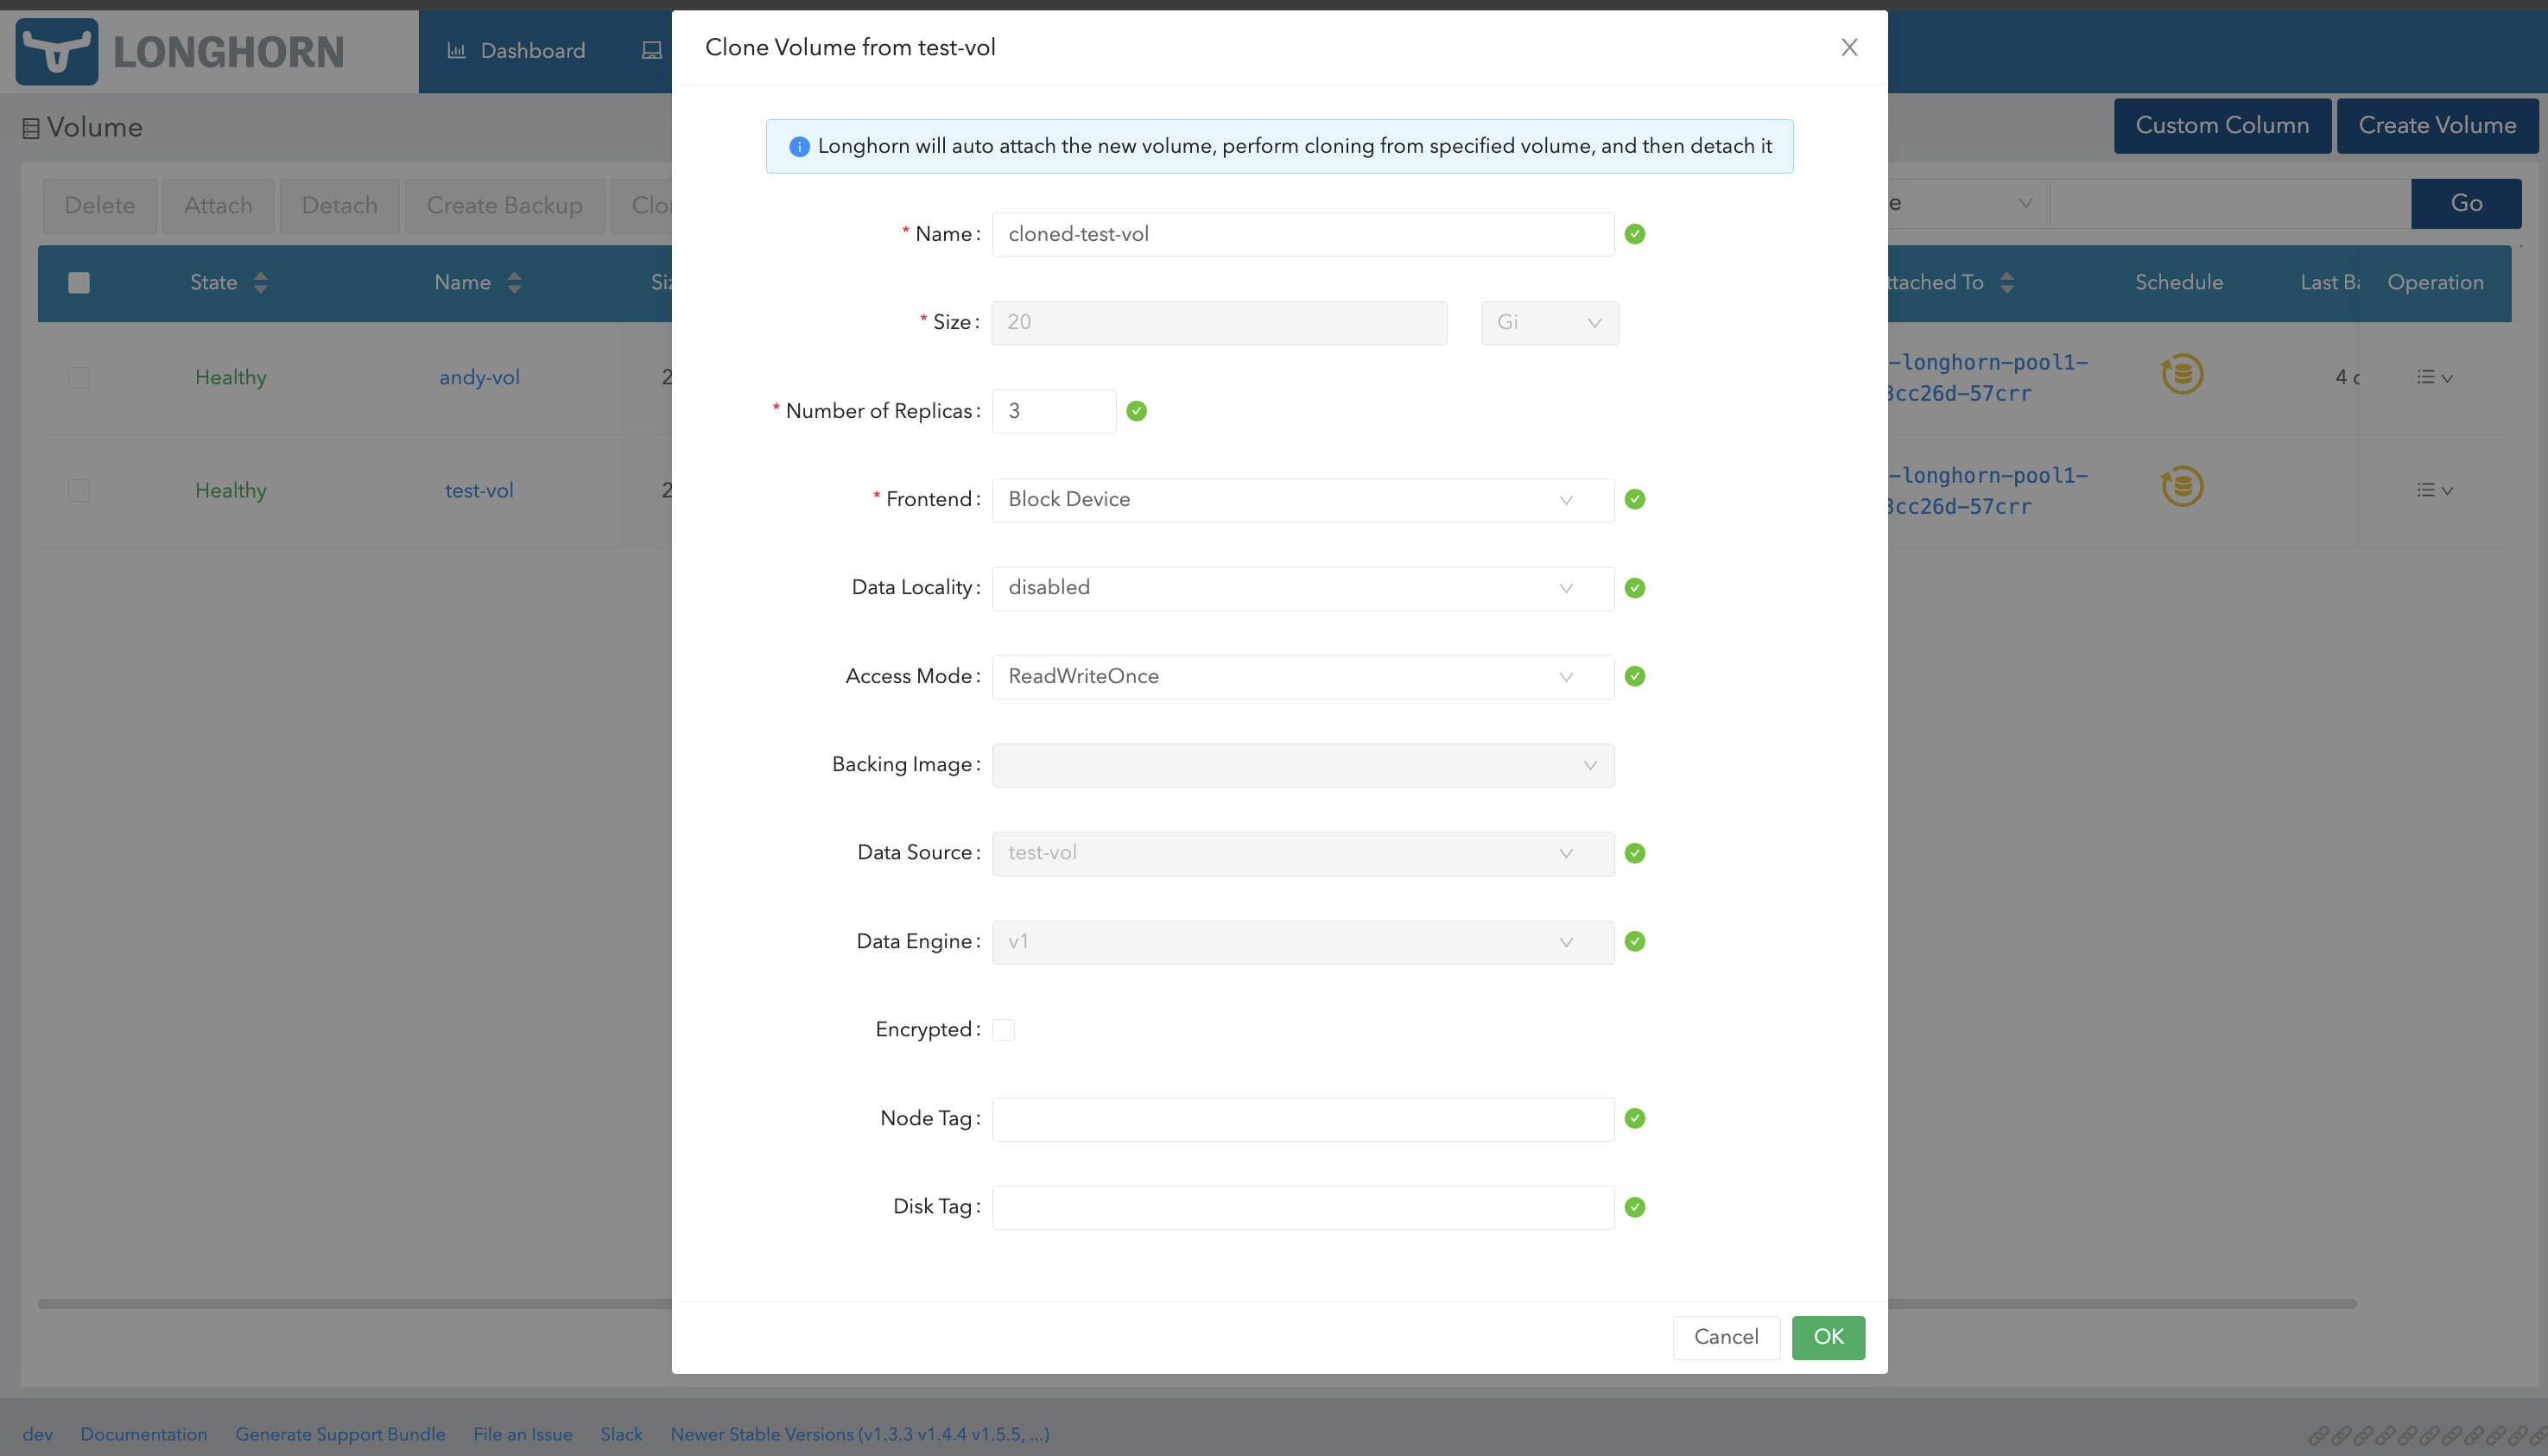This screenshot has height=1456, width=2548.
Task: Open operation menu icon for test-vol
Action: coord(2434,490)
